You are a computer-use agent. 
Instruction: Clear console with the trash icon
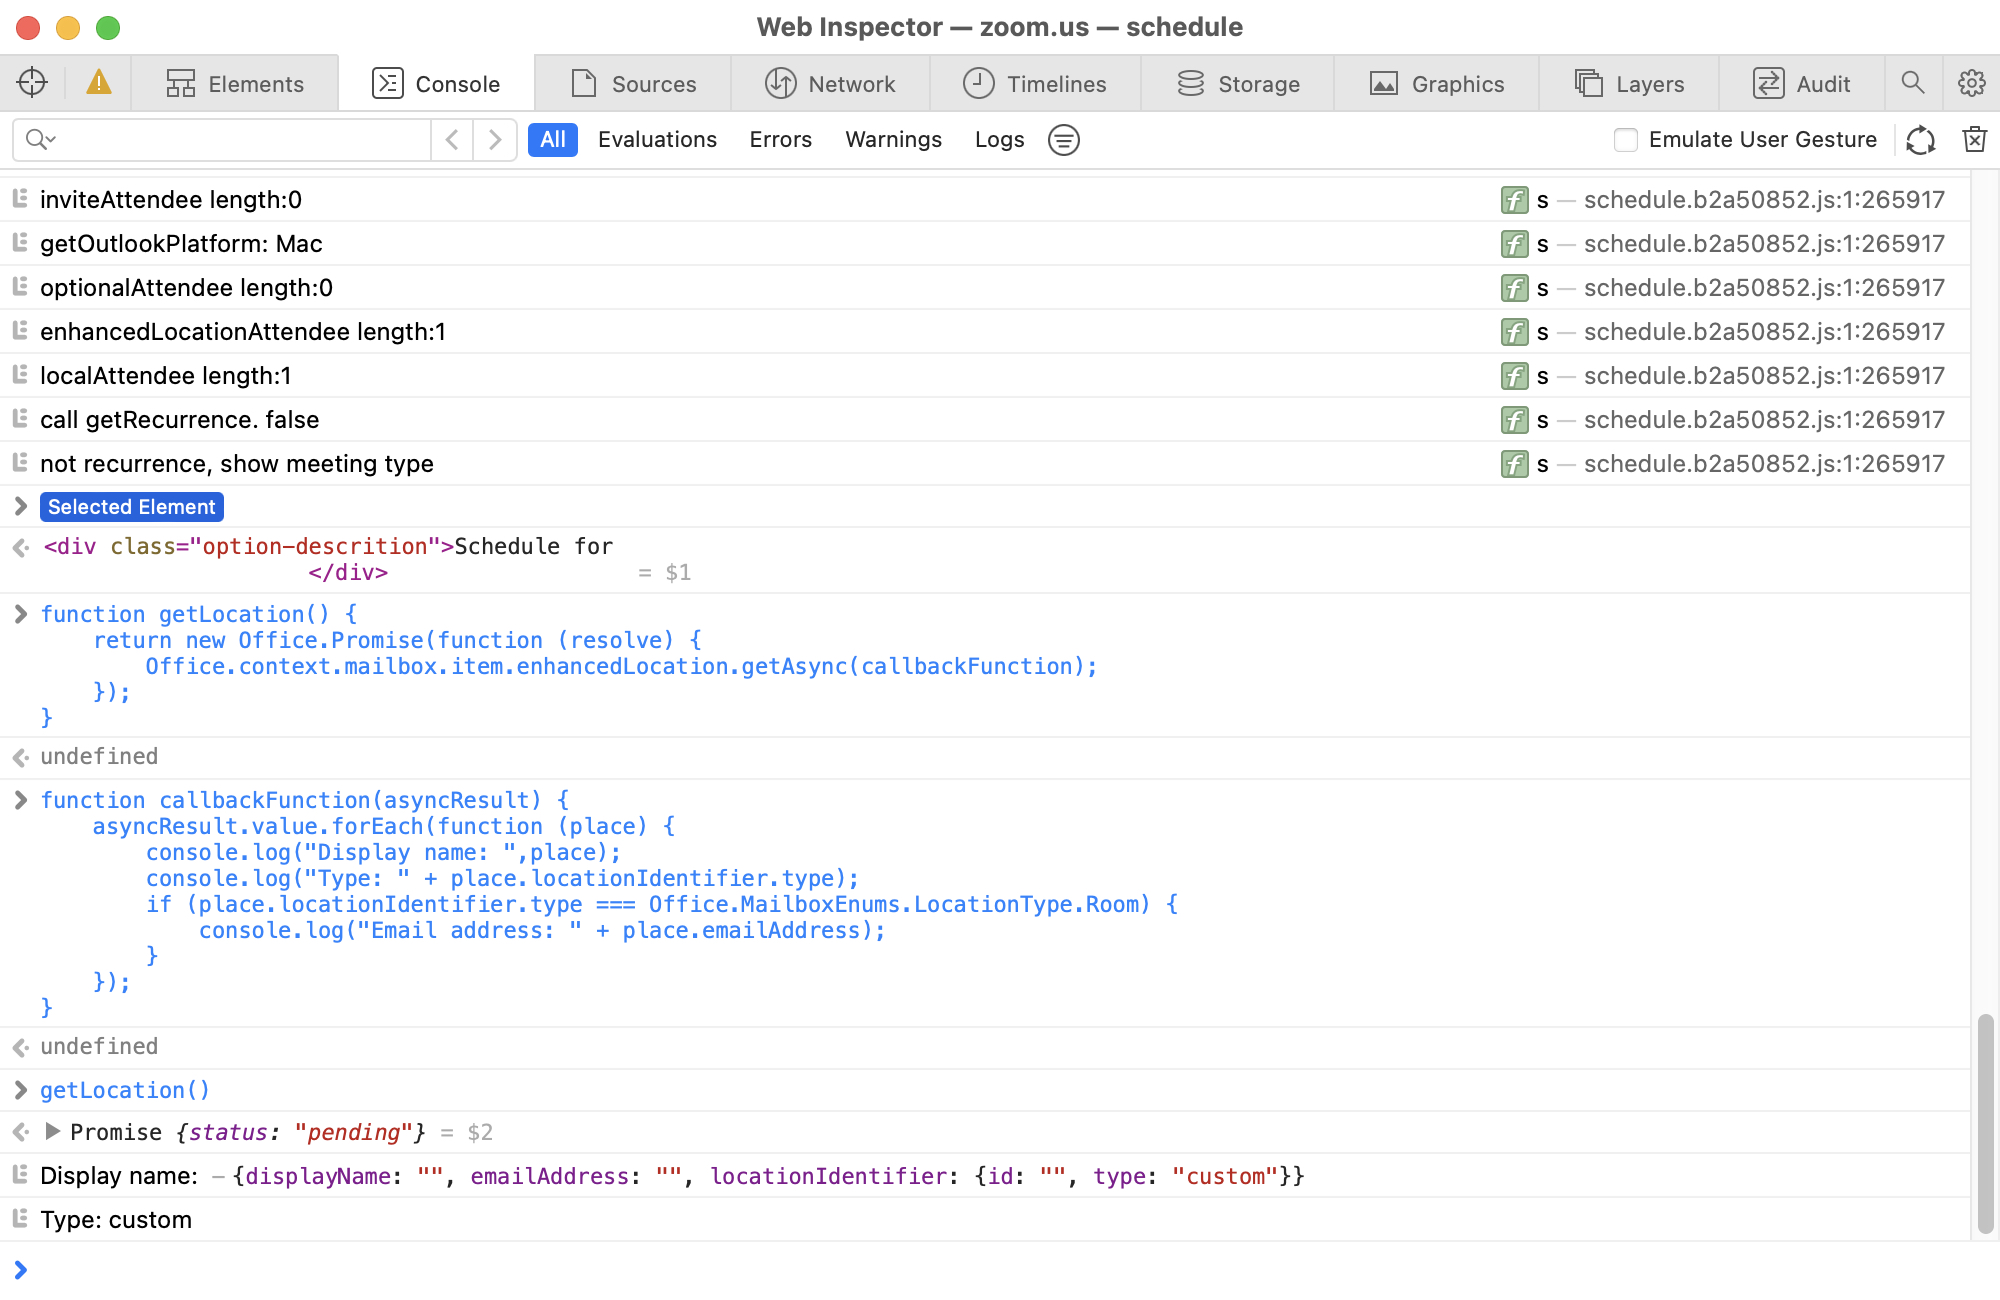(1974, 140)
